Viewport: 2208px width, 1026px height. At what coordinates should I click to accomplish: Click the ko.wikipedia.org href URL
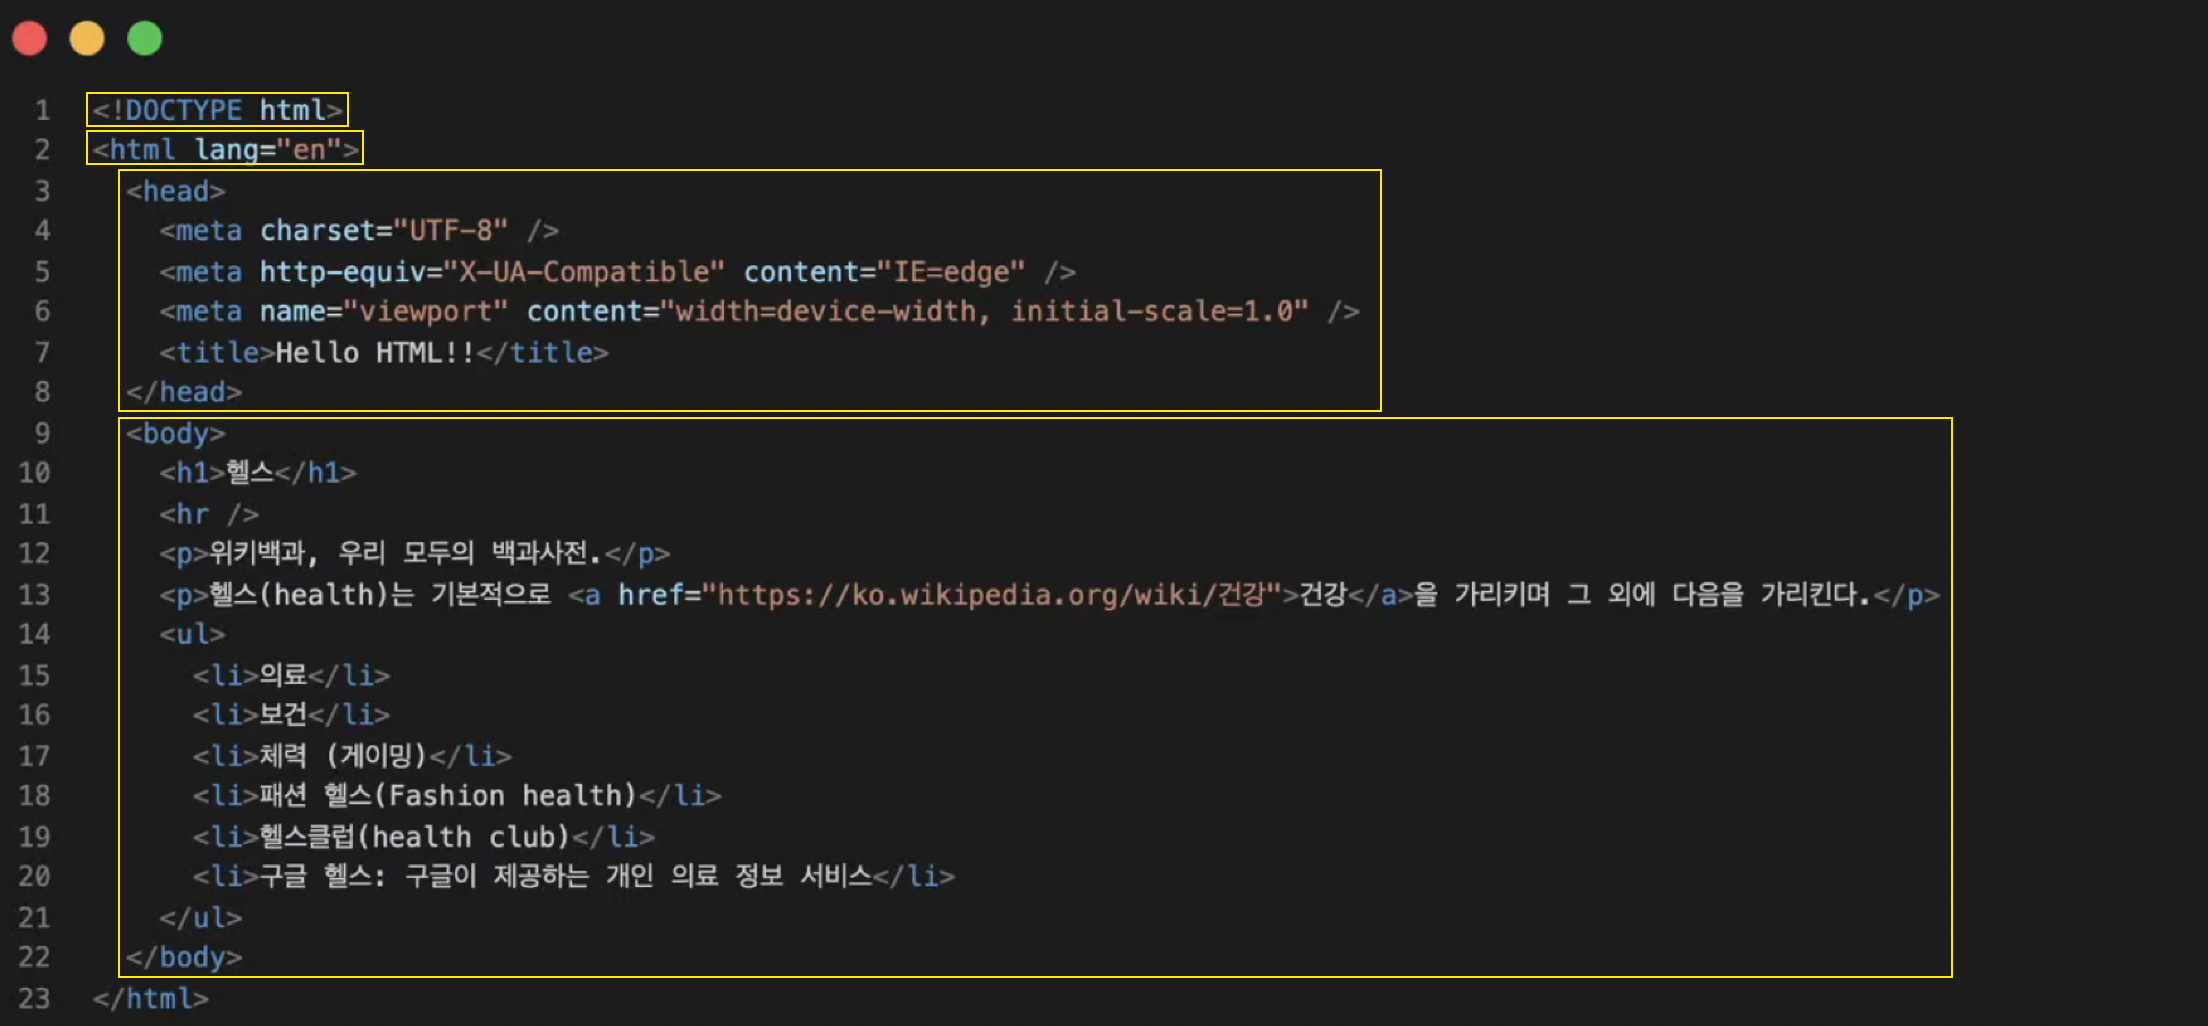[x=992, y=595]
